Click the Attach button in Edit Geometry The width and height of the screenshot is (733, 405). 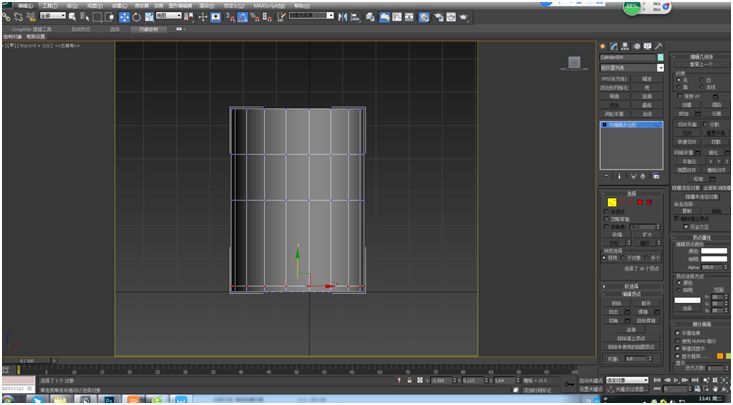point(683,114)
